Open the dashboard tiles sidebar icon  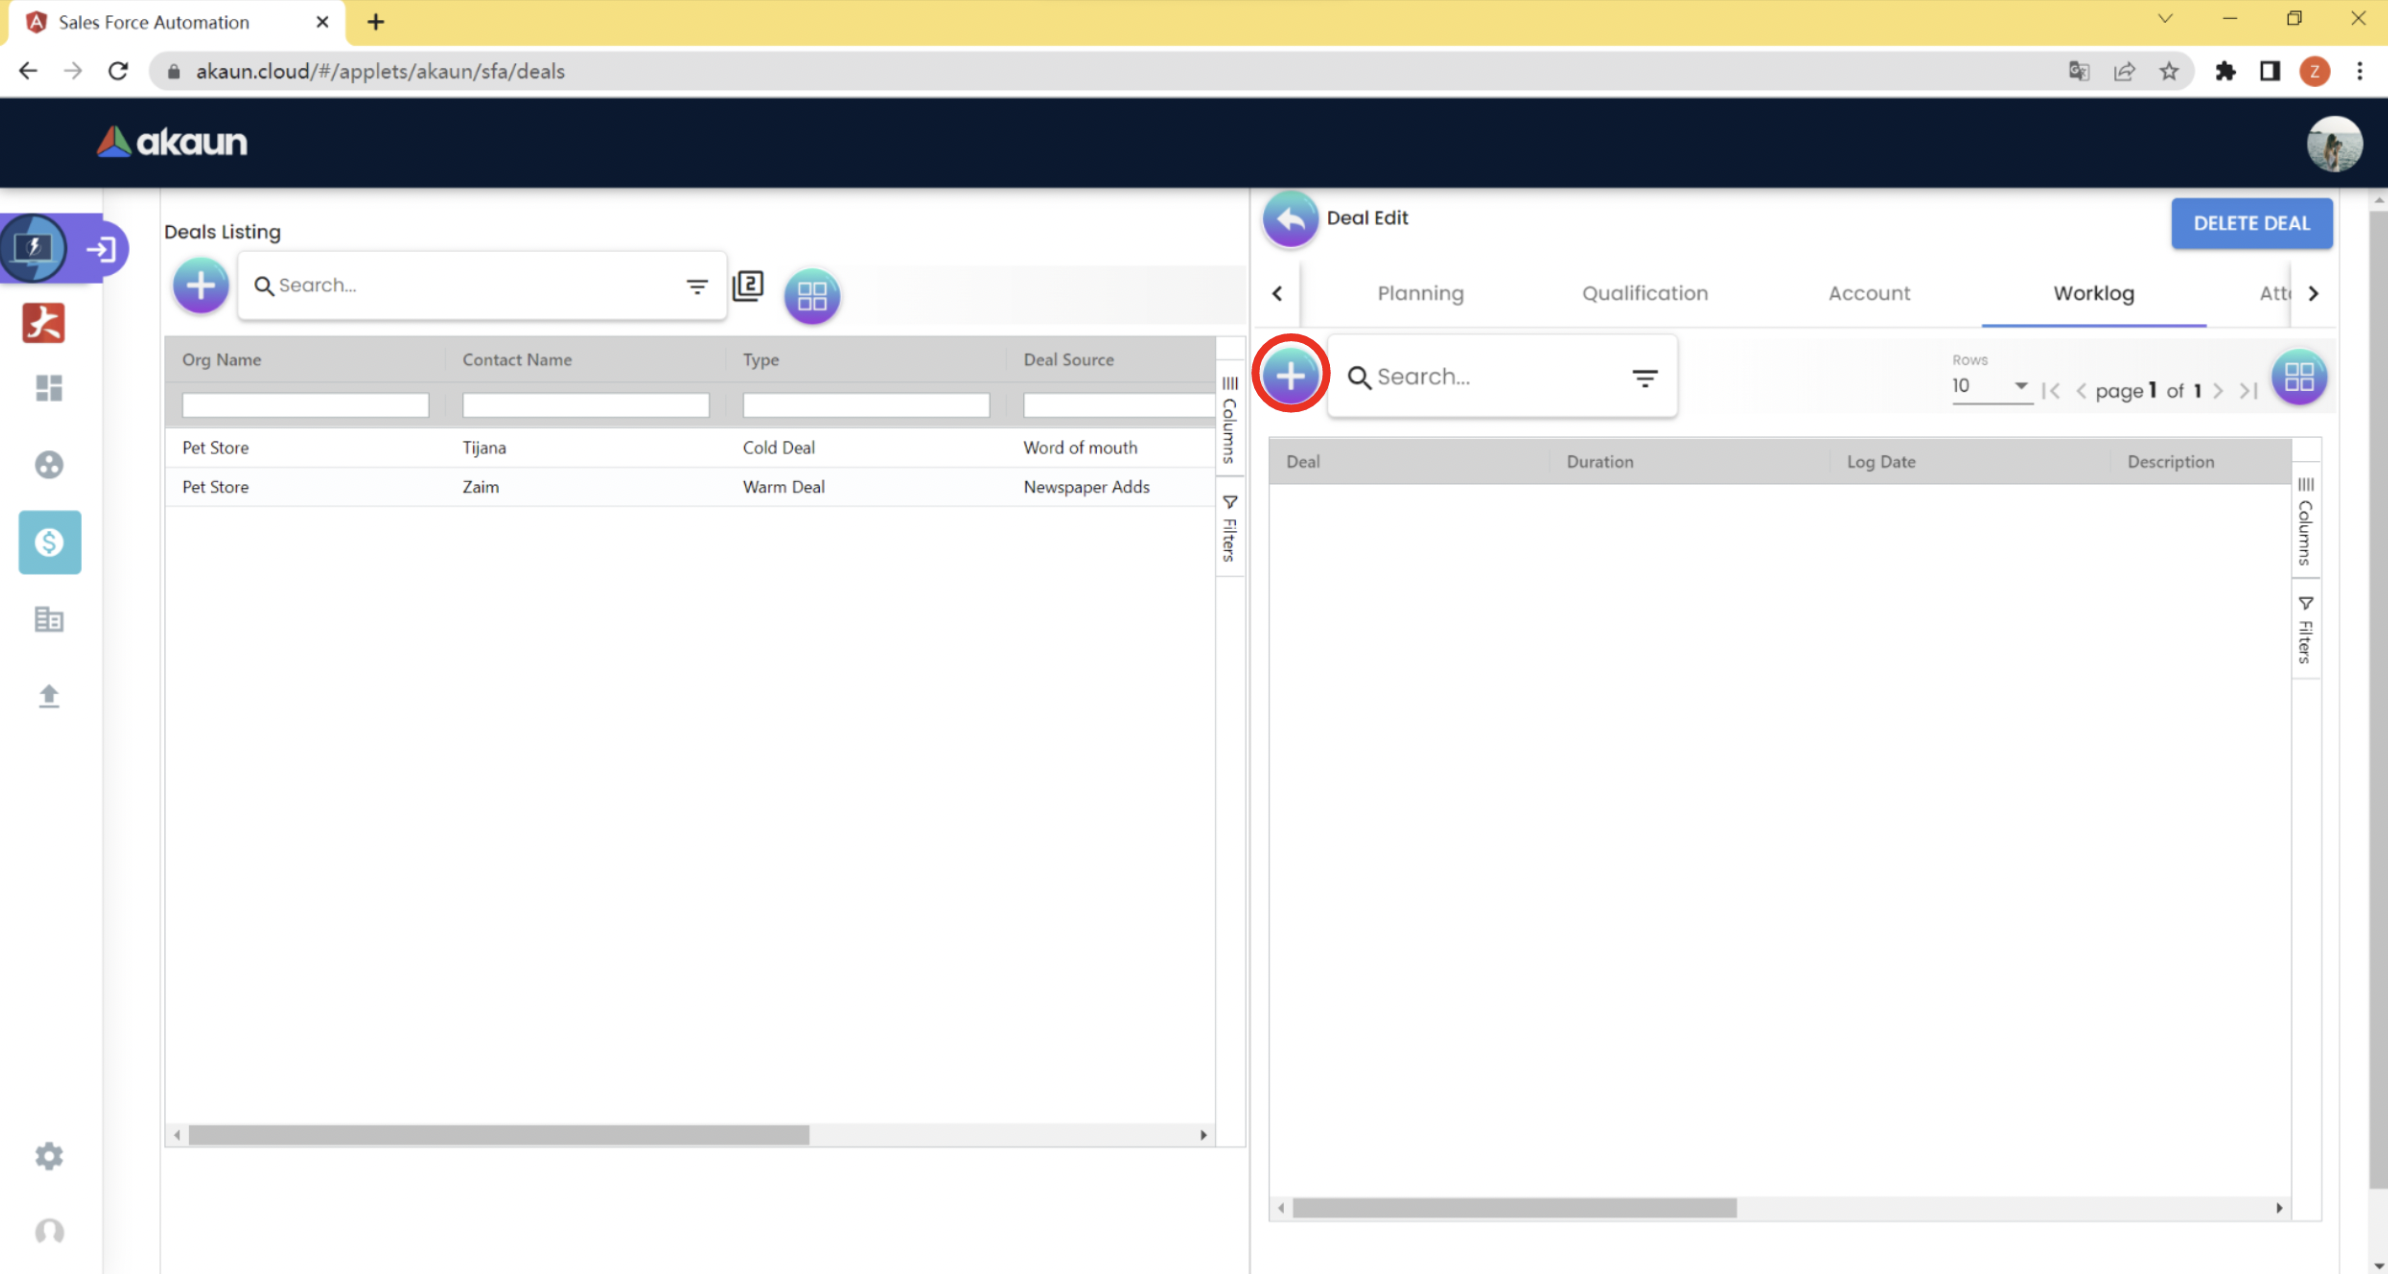[49, 388]
